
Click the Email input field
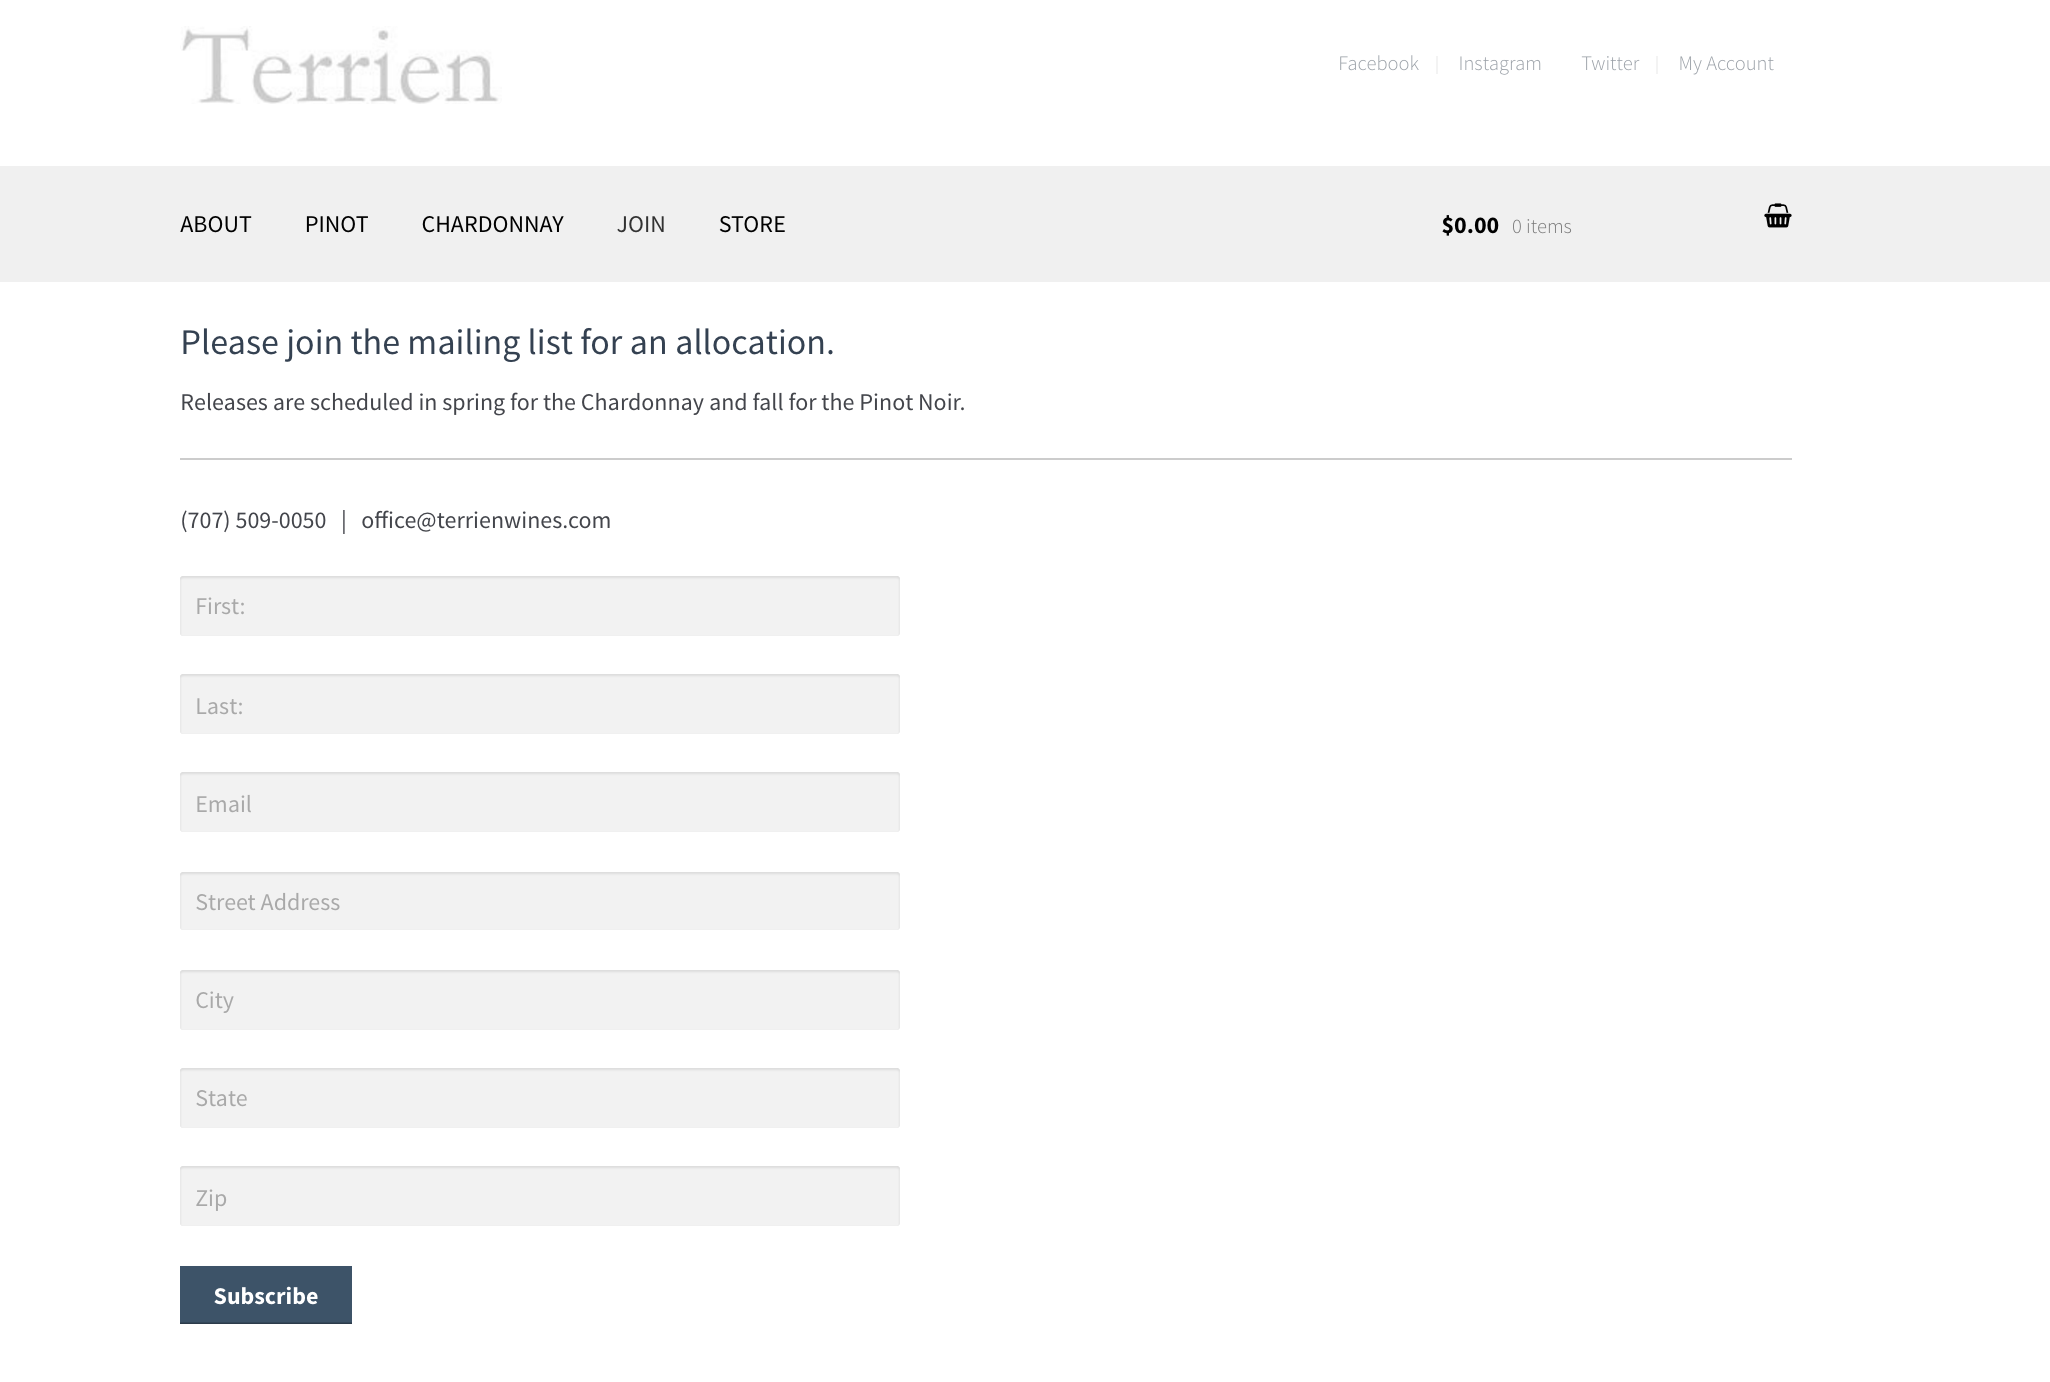click(x=538, y=802)
